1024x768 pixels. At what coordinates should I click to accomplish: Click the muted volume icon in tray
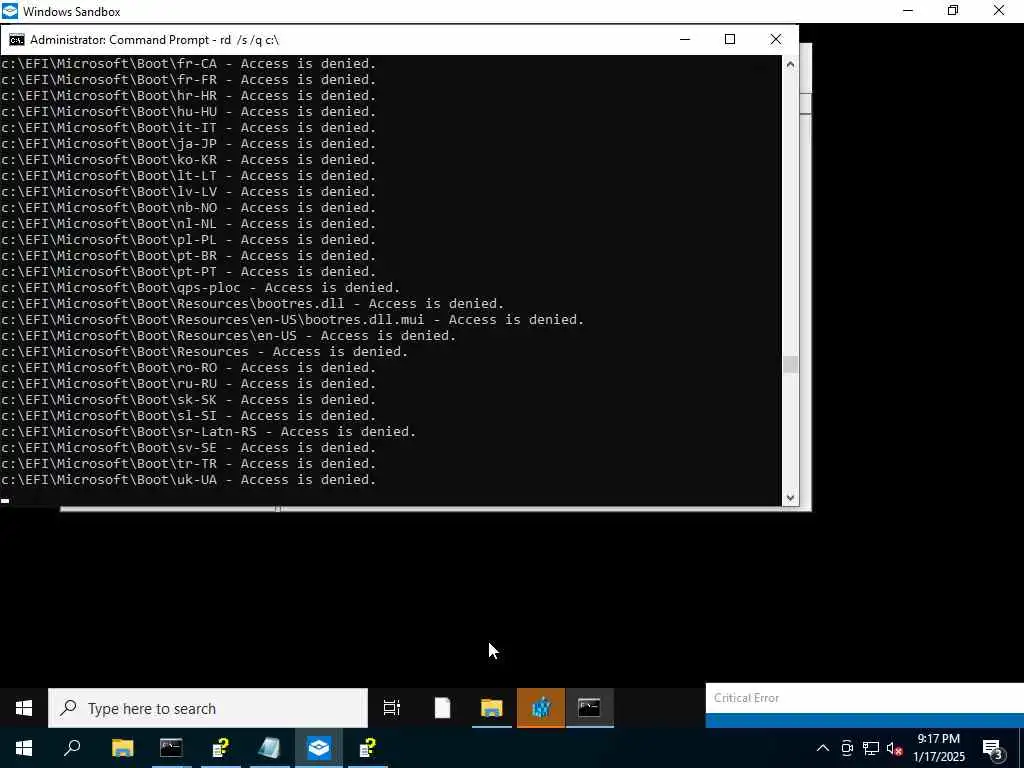(894, 748)
